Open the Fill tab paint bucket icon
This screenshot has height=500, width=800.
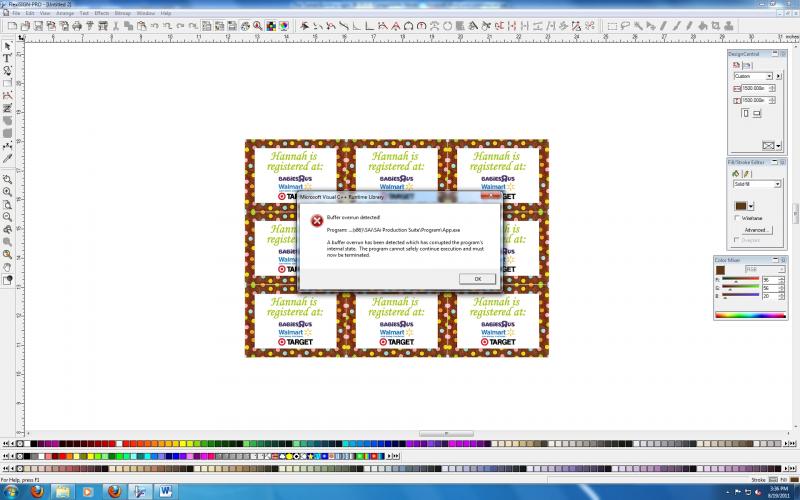click(x=736, y=173)
